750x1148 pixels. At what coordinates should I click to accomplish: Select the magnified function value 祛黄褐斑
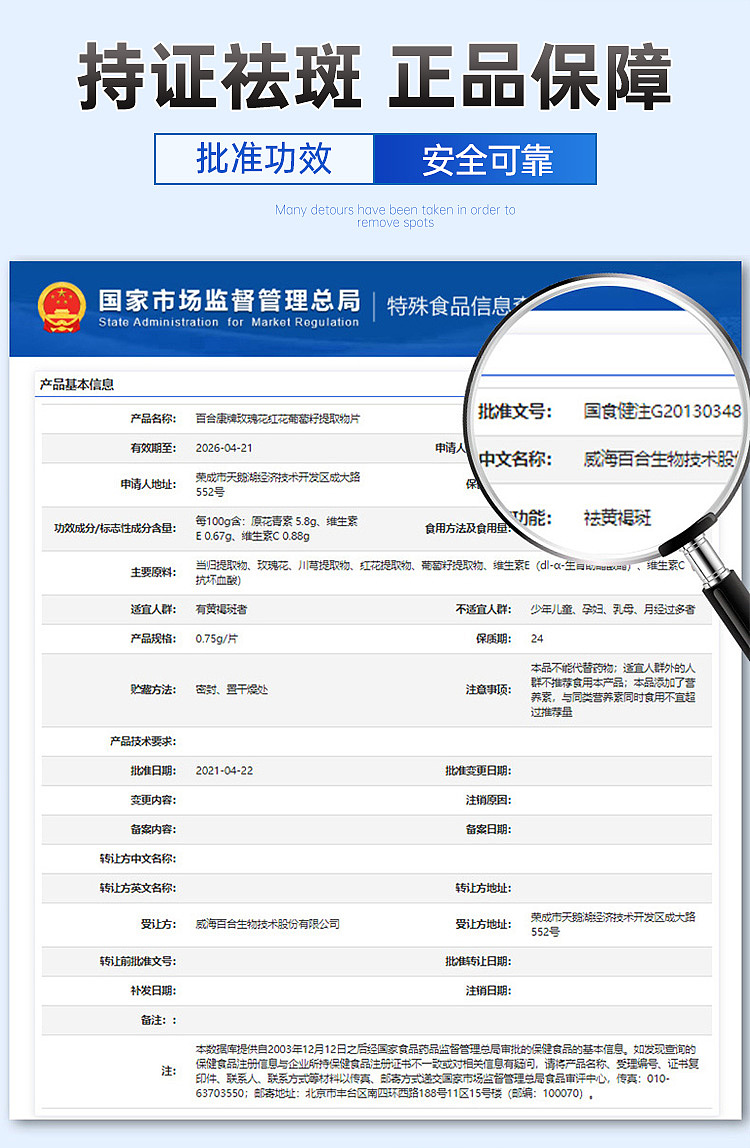[x=617, y=518]
